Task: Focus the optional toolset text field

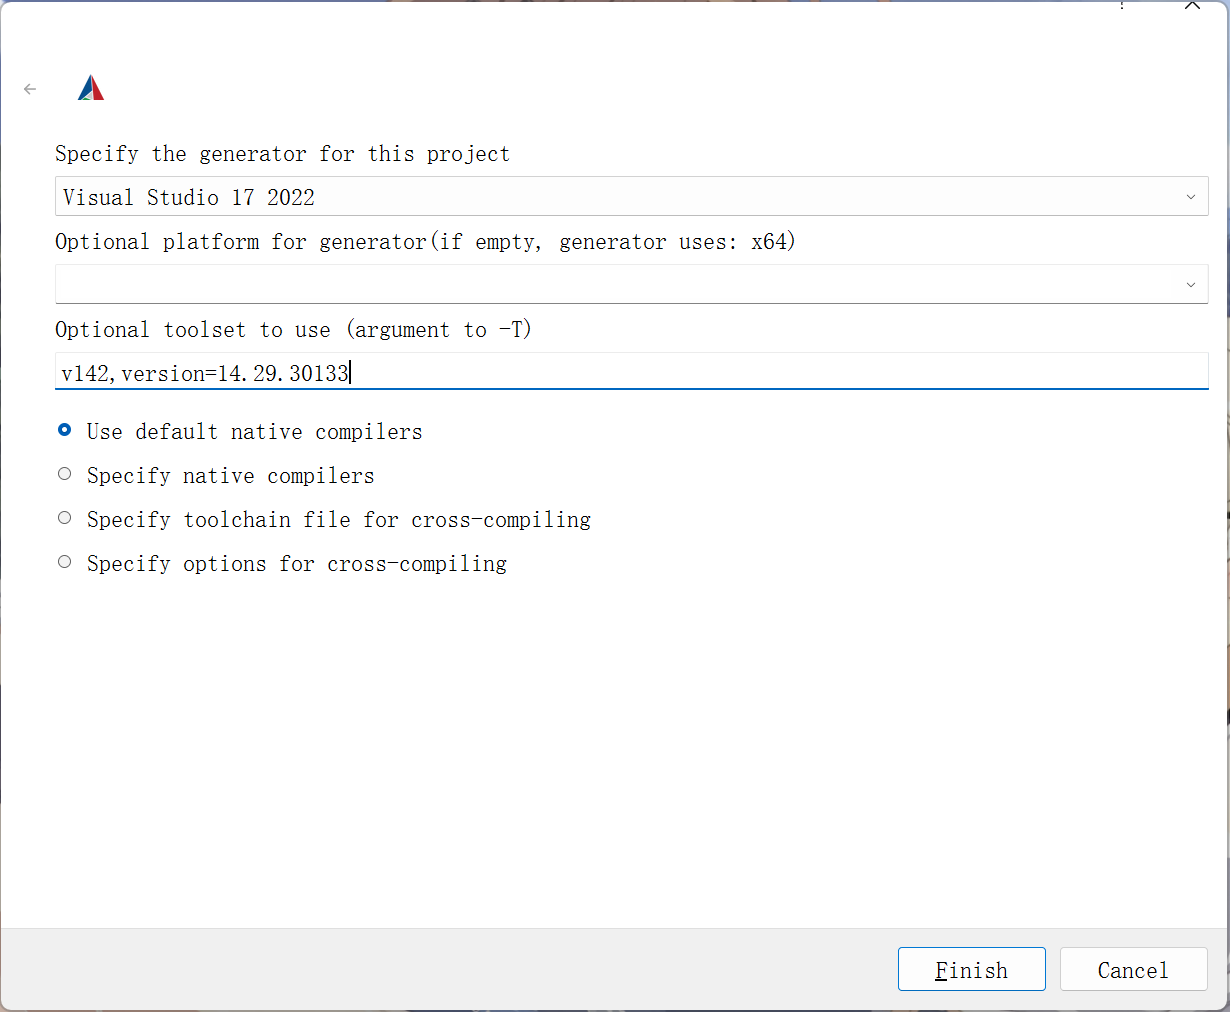Action: click(x=700, y=373)
